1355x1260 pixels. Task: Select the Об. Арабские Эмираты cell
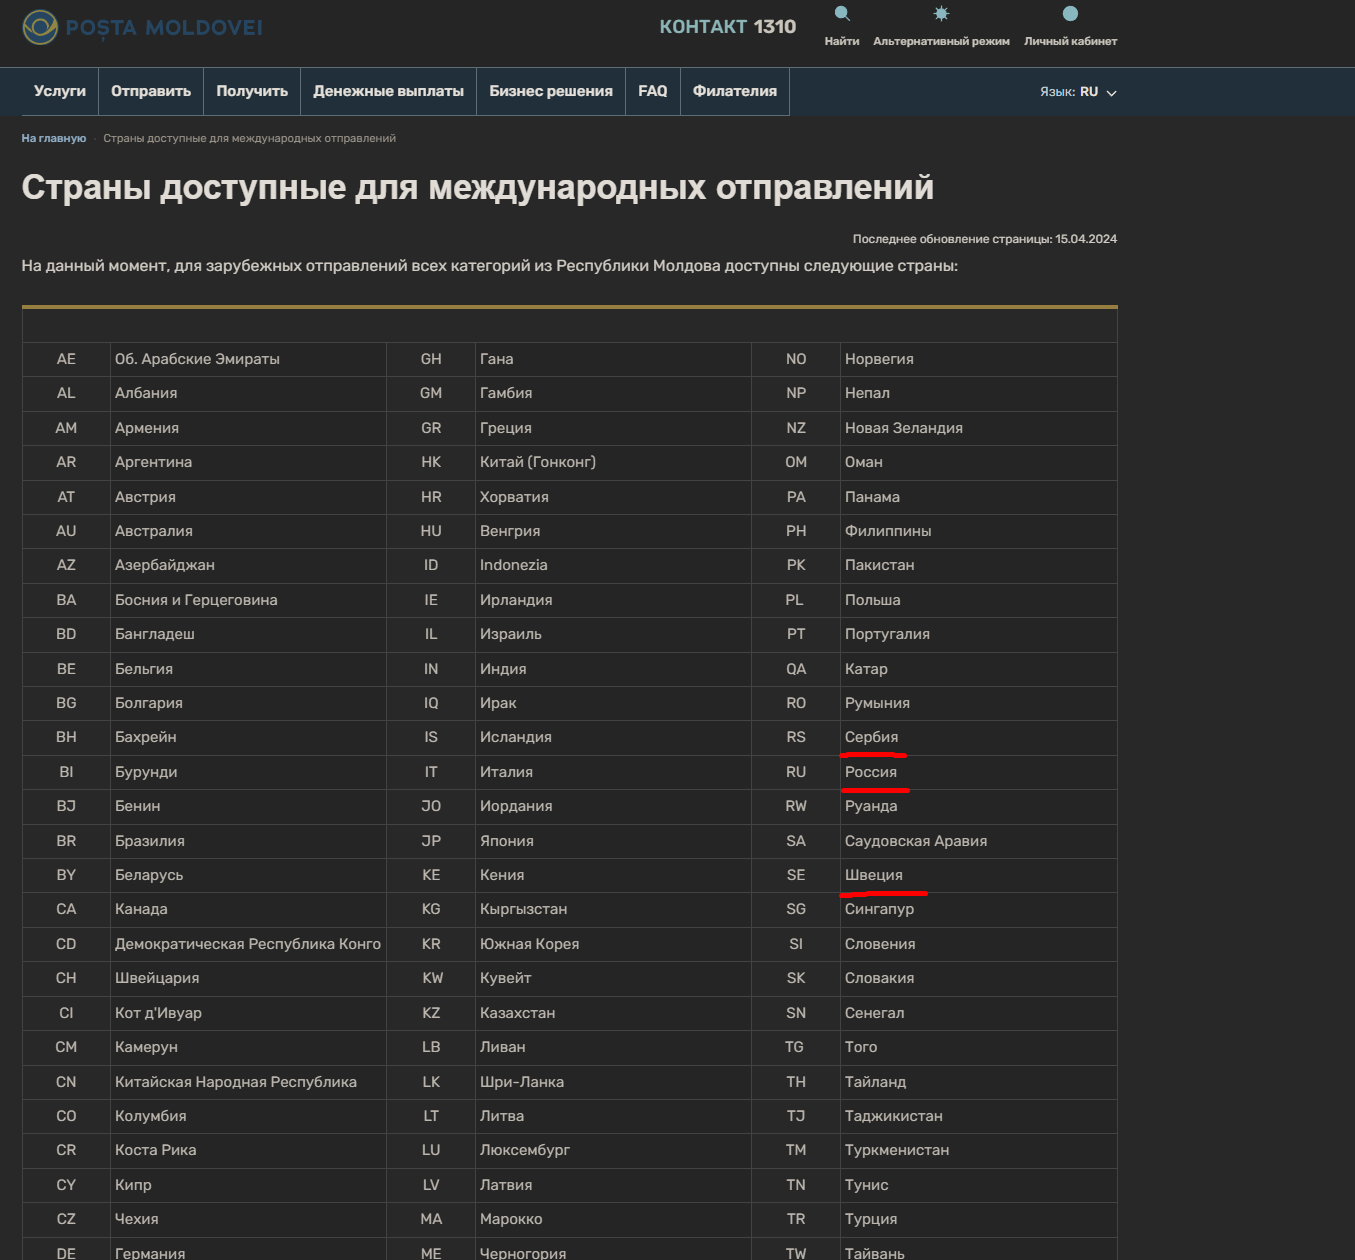point(248,359)
